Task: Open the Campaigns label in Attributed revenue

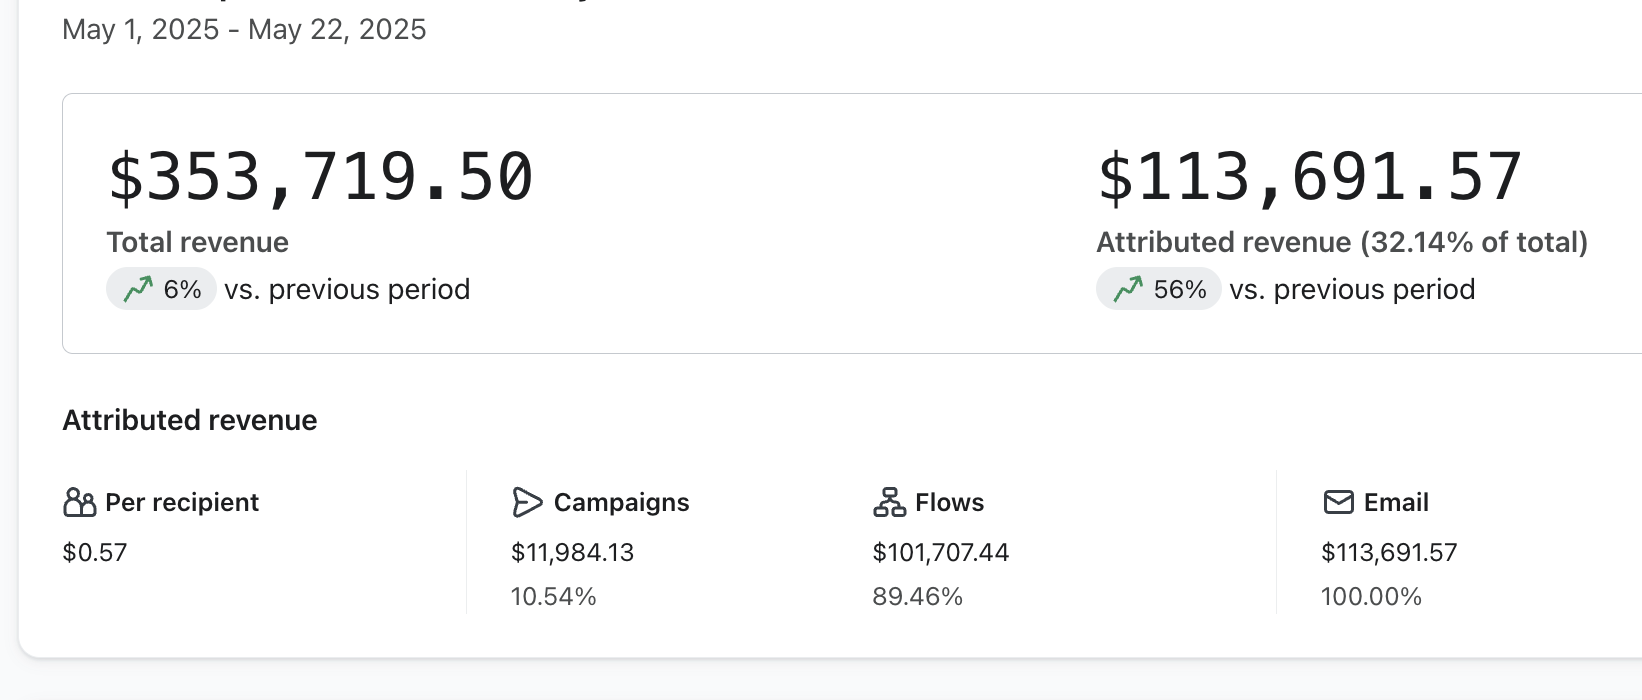Action: pyautogui.click(x=621, y=502)
